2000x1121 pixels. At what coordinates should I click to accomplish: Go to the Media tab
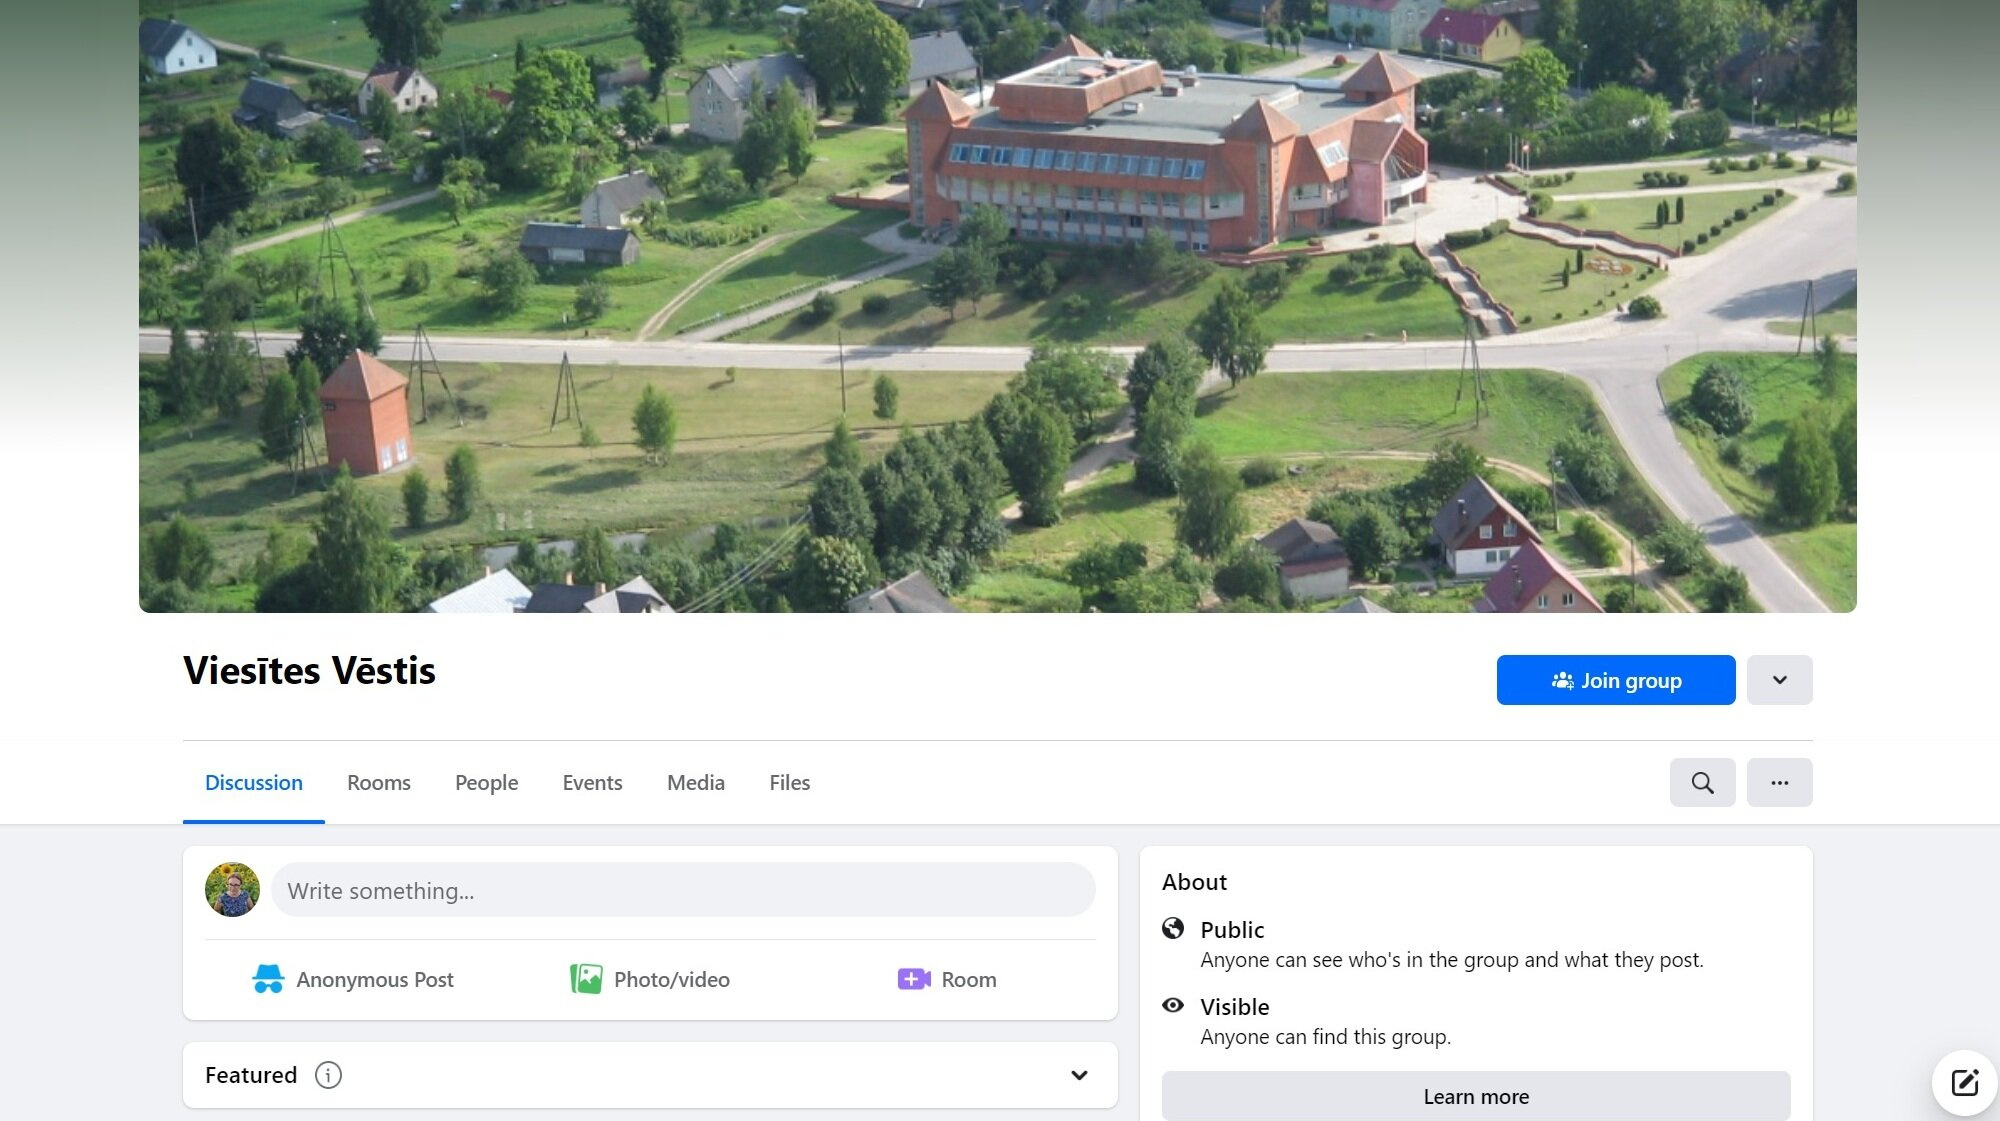tap(695, 783)
